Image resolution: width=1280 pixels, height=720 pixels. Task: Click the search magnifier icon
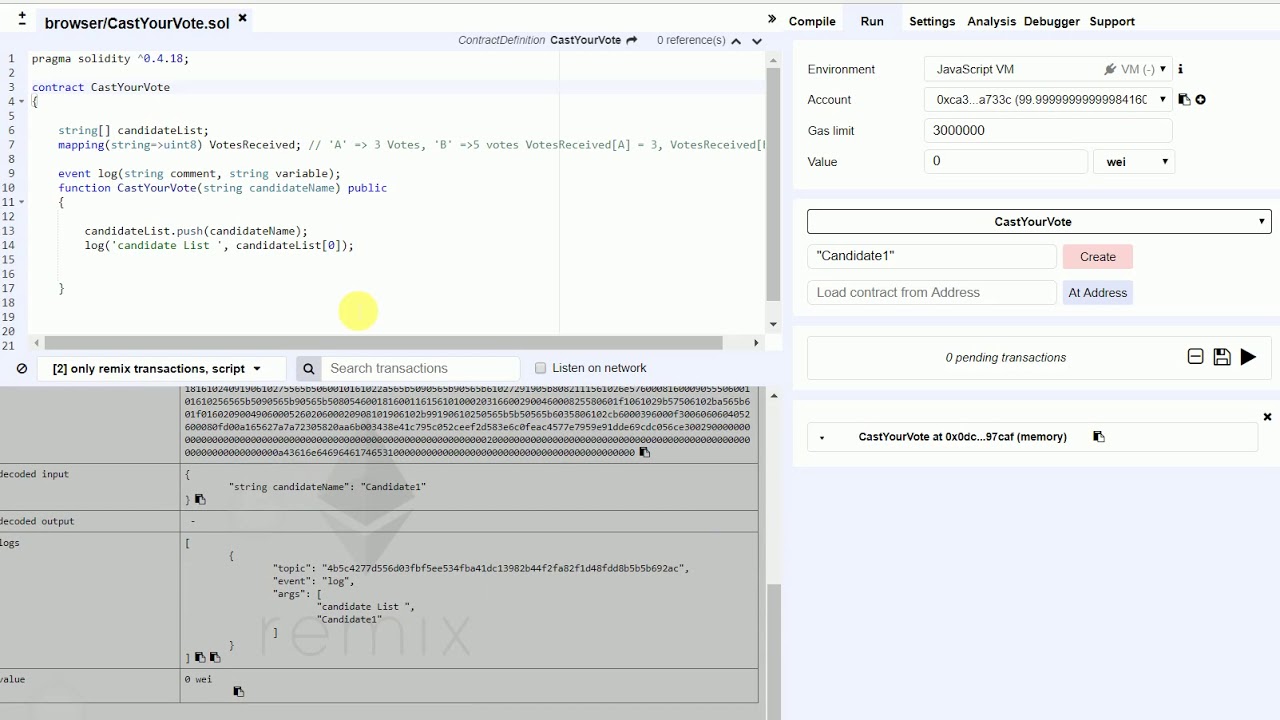pyautogui.click(x=309, y=368)
